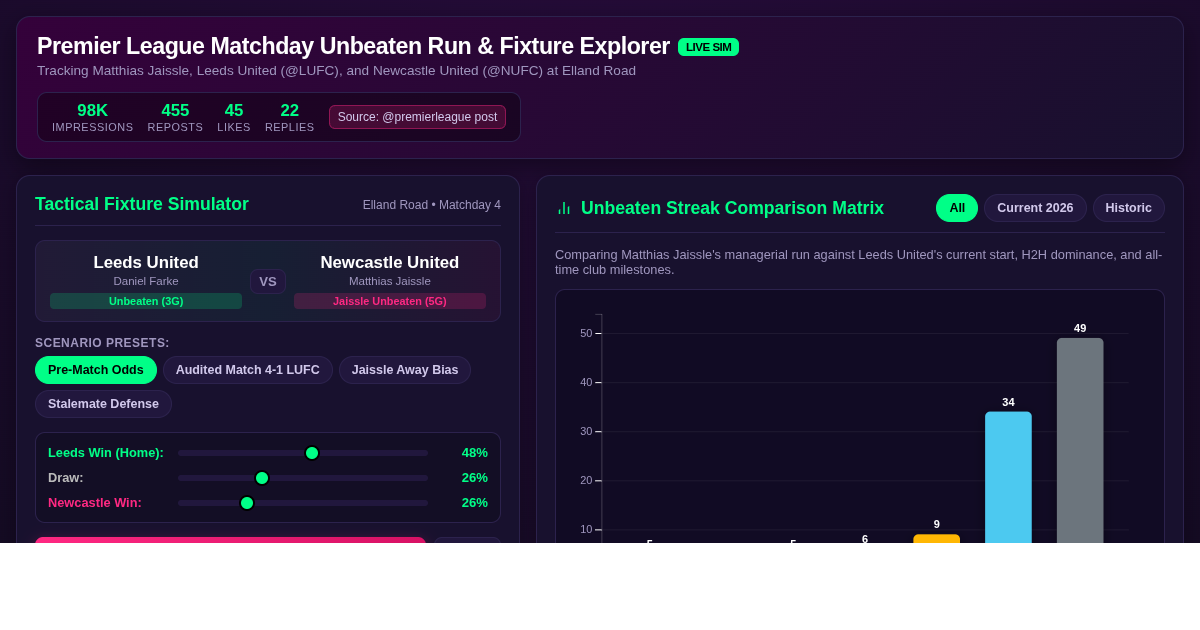Choose the Jaissle Away Bias preset
Viewport: 1200px width, 630px height.
tap(405, 370)
